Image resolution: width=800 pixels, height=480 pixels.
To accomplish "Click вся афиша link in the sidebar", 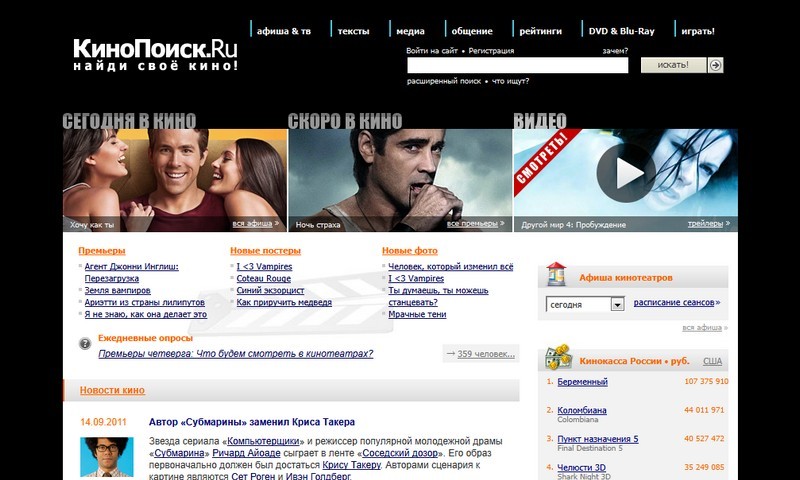I will [x=702, y=327].
